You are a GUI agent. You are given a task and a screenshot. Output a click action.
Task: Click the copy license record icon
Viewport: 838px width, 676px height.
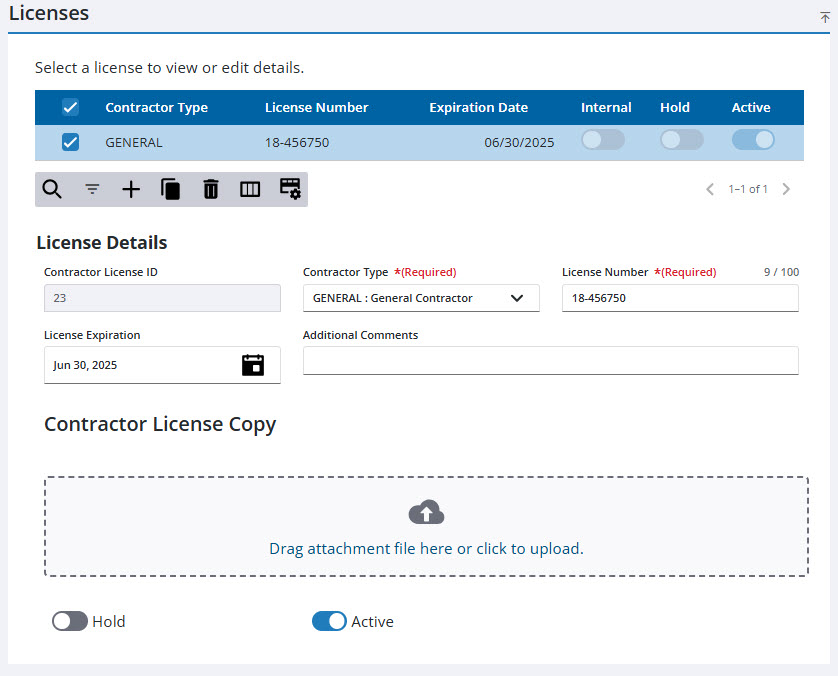point(171,189)
